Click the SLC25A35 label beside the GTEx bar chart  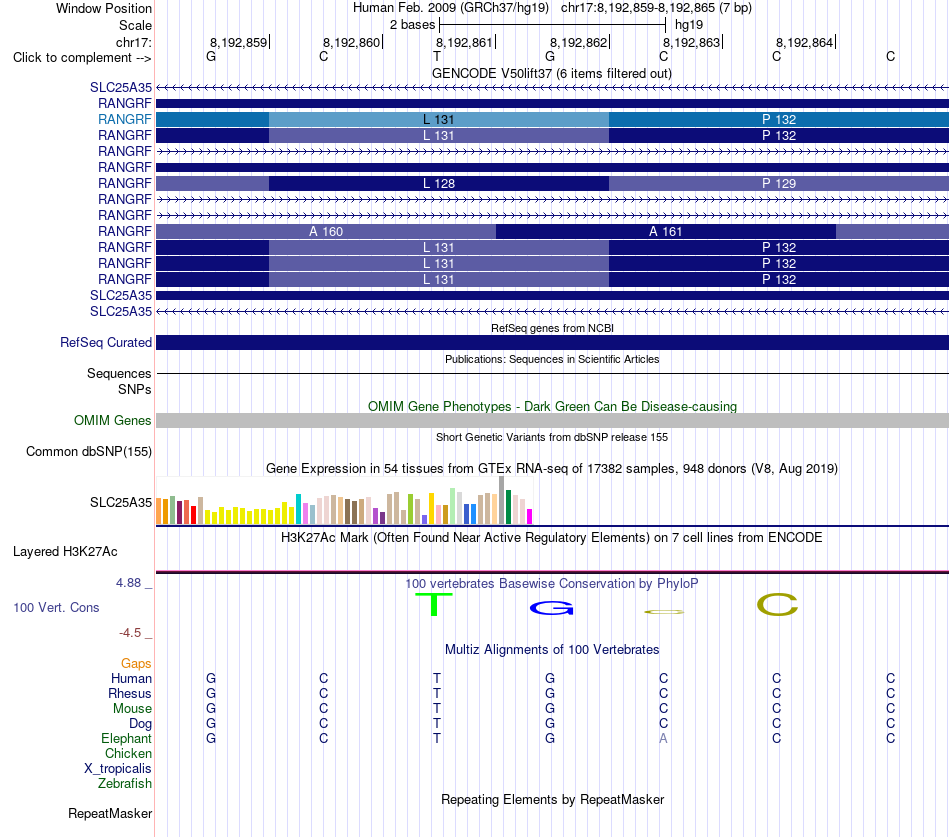[x=121, y=502]
